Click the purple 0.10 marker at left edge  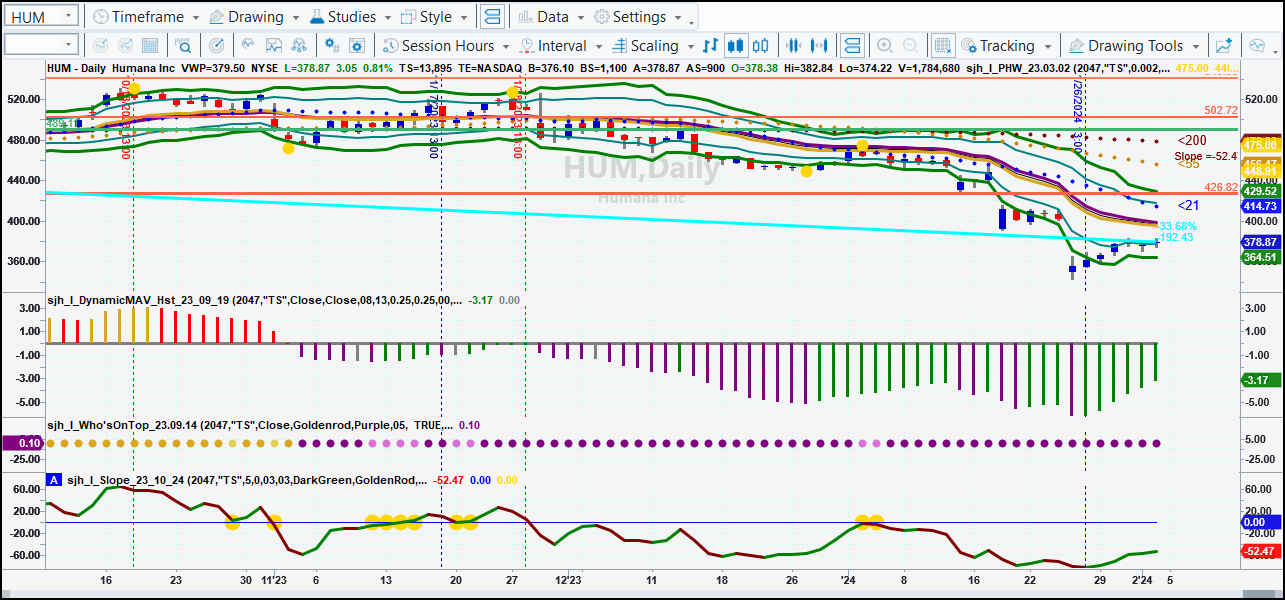[22, 443]
